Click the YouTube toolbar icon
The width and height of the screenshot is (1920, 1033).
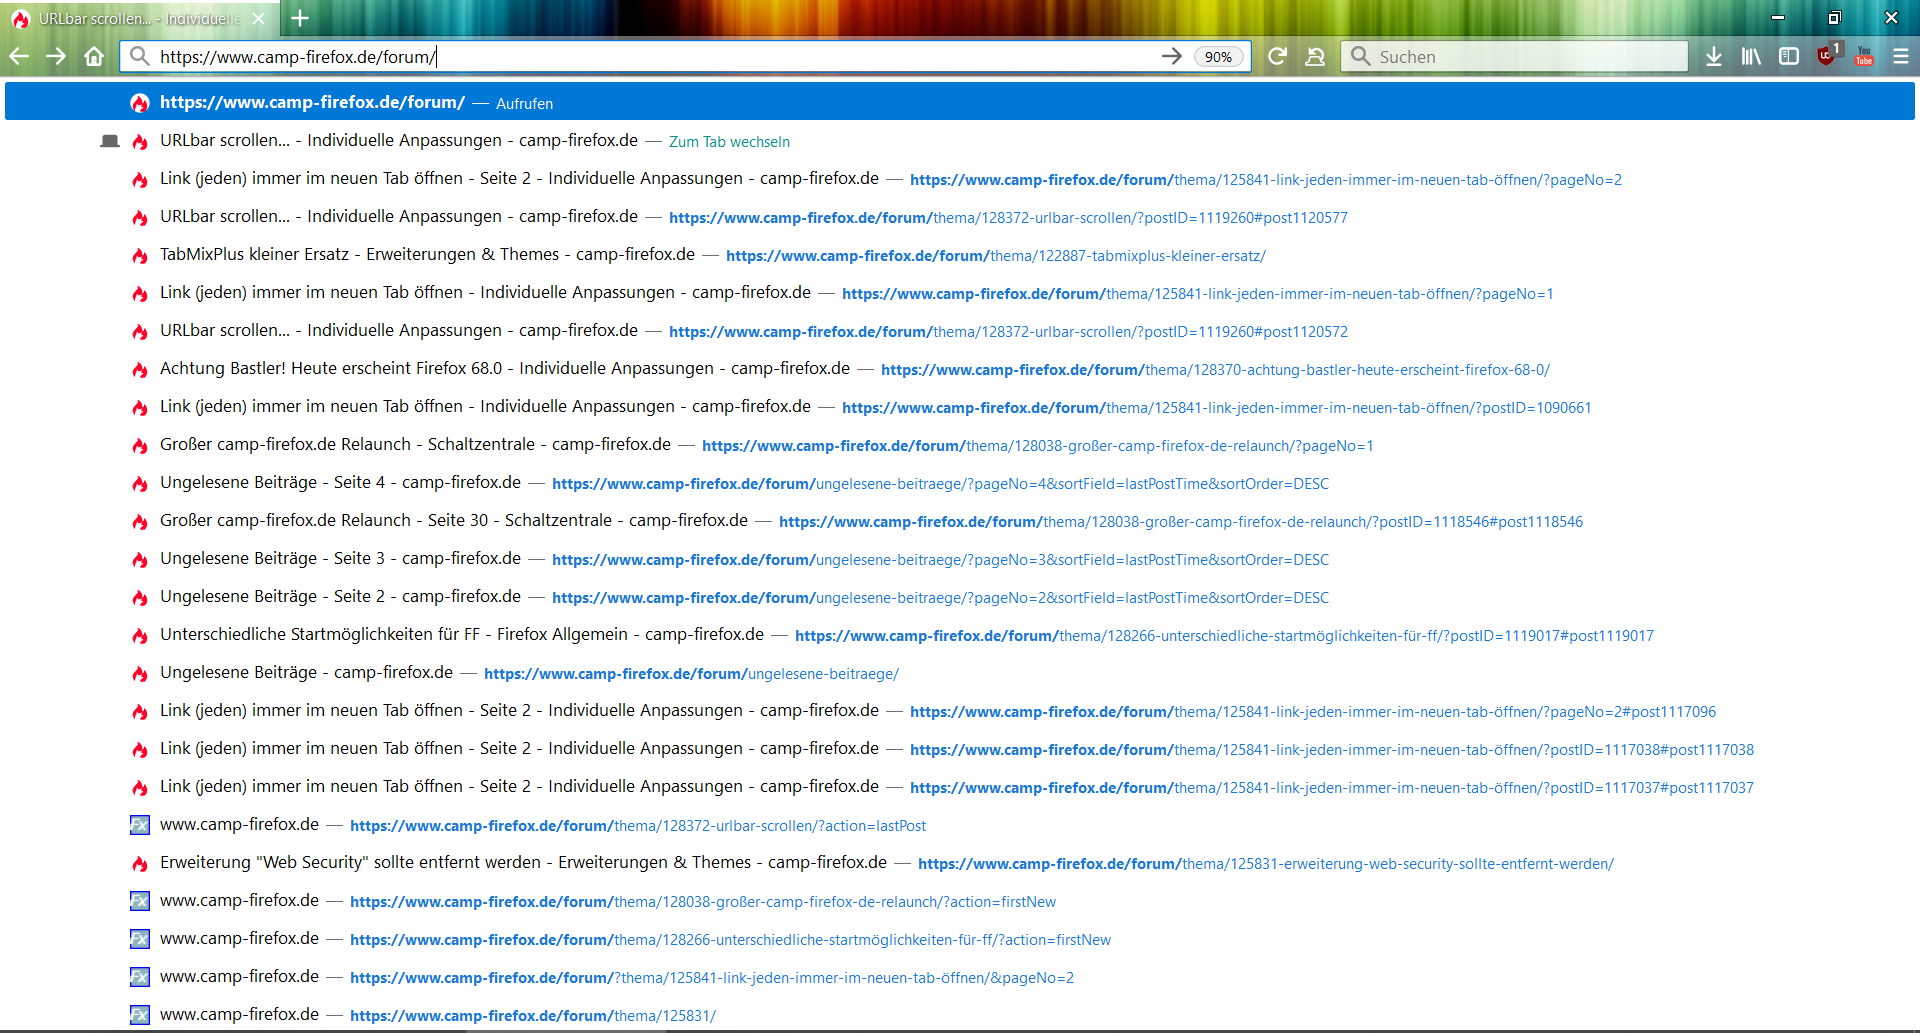(1864, 56)
